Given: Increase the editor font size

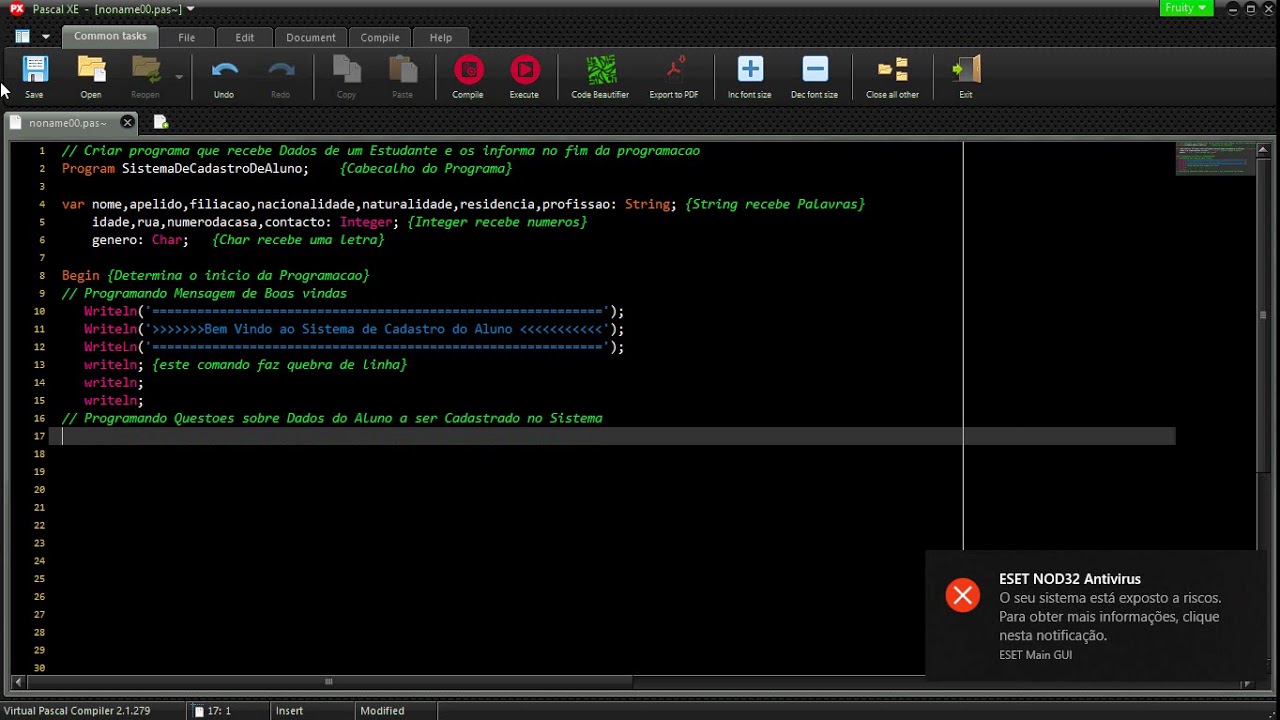Looking at the screenshot, I should click(750, 77).
